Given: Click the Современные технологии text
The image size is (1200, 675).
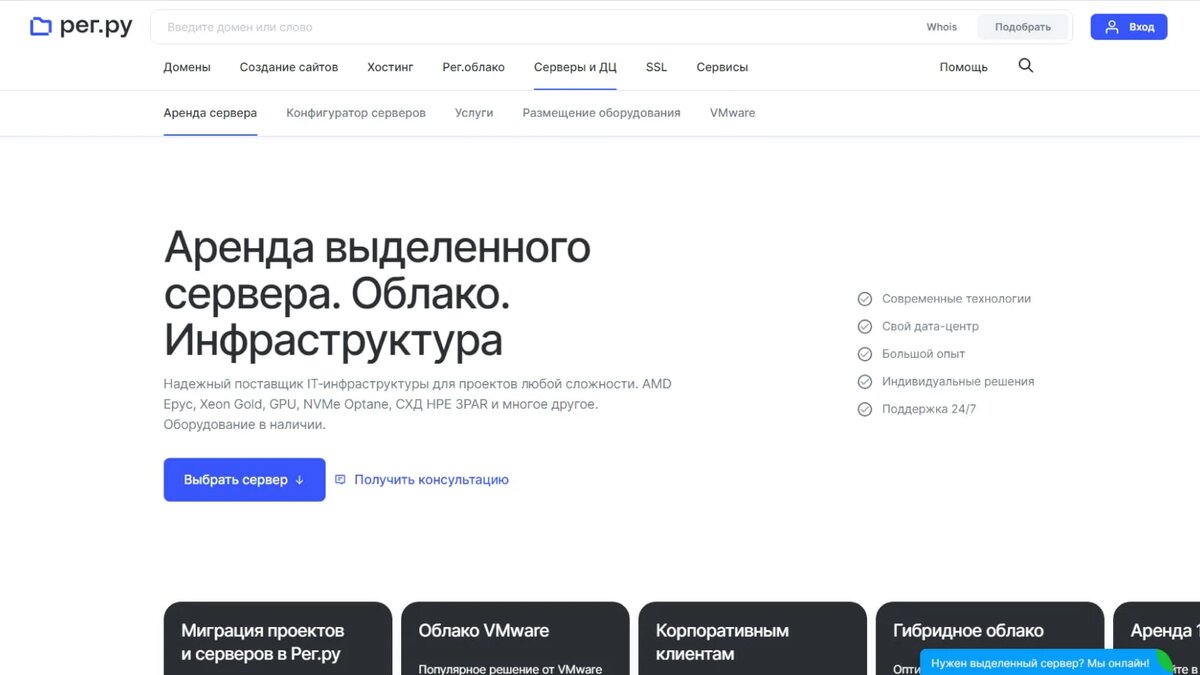Looking at the screenshot, I should (956, 299).
